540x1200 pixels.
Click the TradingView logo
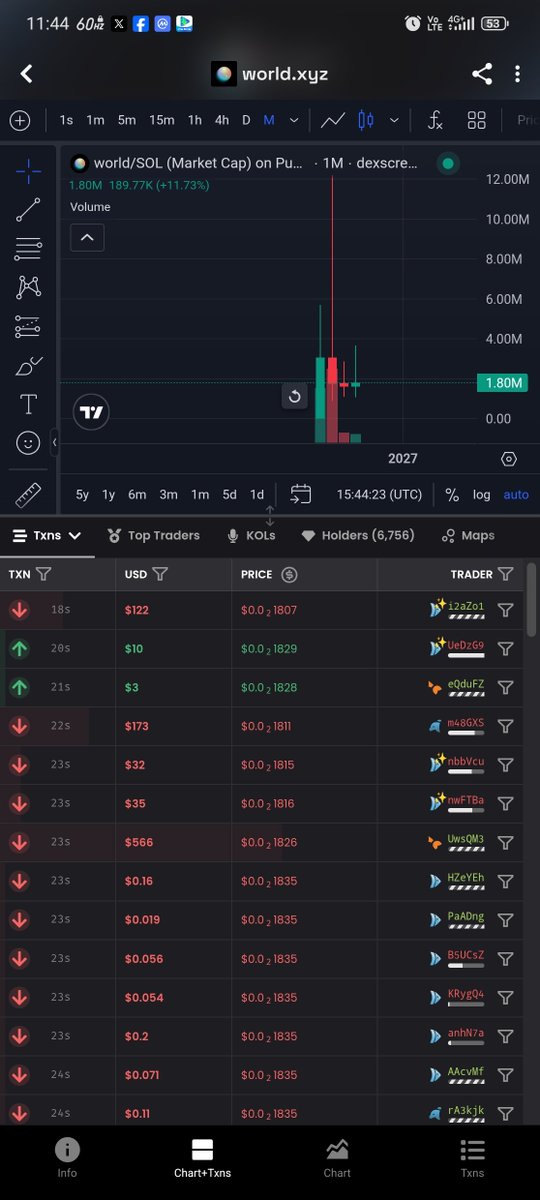[x=91, y=412]
